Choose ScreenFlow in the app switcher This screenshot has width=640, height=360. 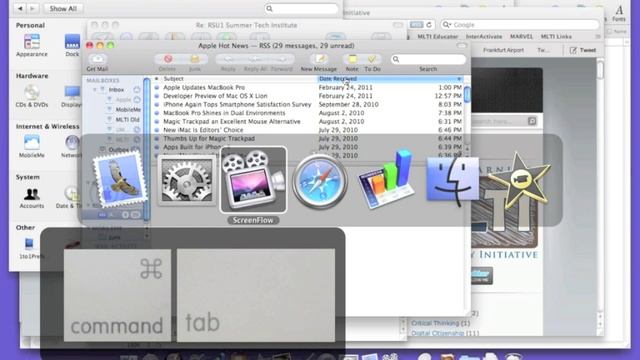point(253,180)
